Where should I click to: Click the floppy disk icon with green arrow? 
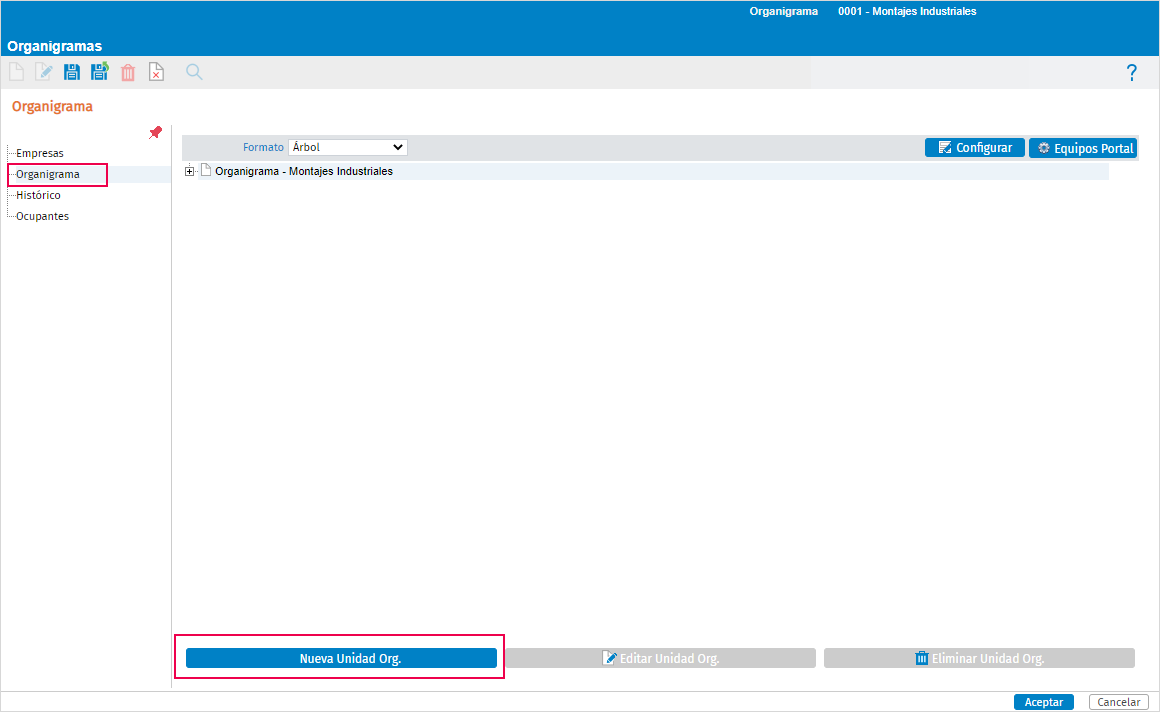point(99,72)
